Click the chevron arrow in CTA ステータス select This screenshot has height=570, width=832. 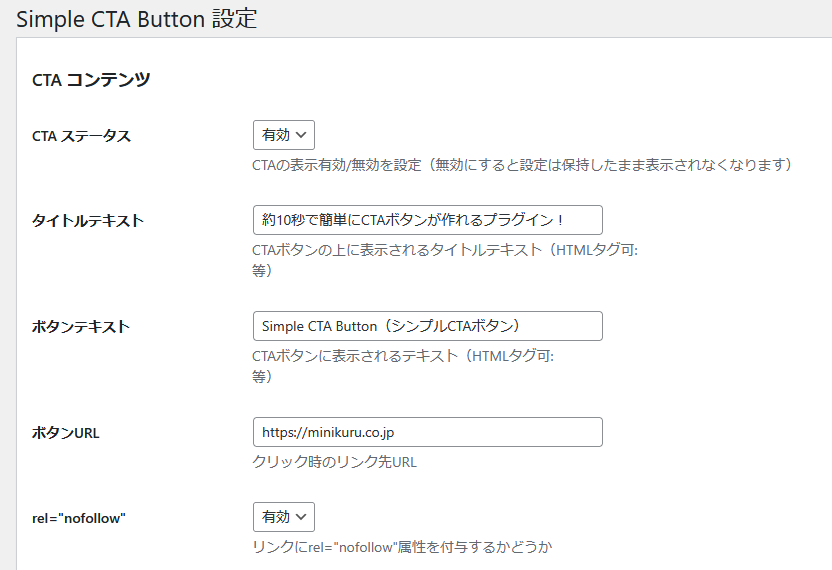point(301,135)
